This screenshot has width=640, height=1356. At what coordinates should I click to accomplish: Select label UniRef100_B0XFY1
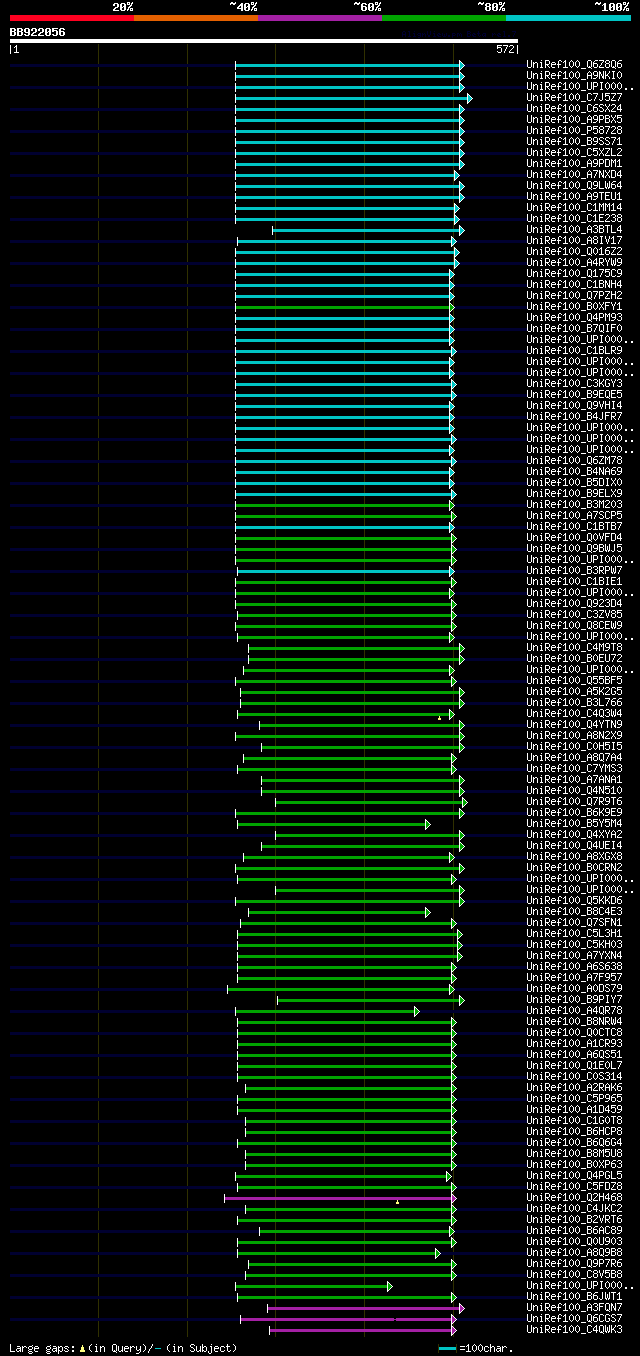point(574,307)
